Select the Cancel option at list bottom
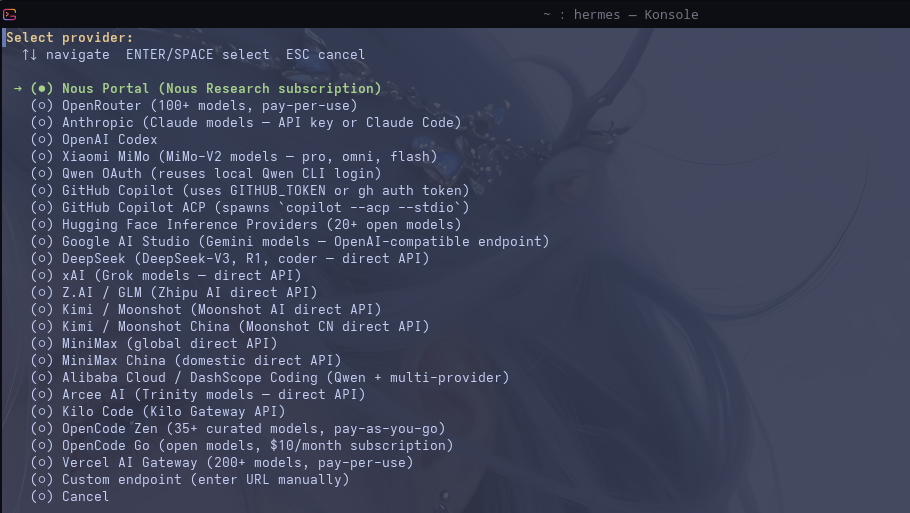910x513 pixels. [72, 496]
